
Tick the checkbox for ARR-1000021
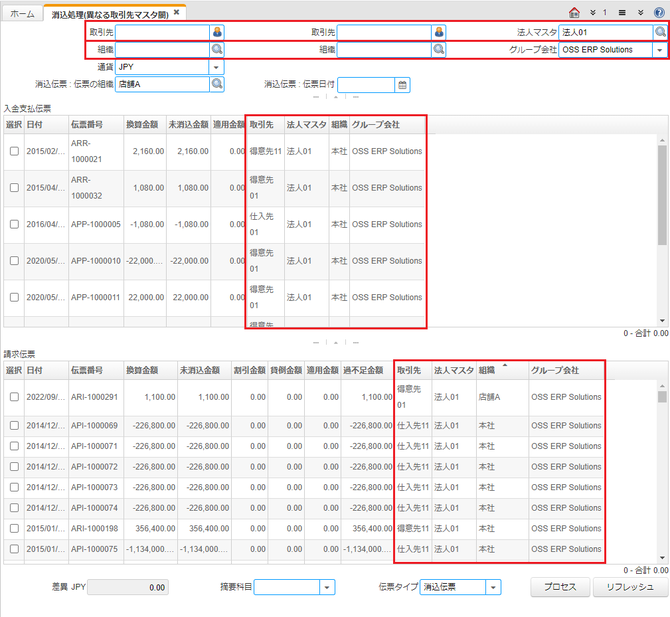click(14, 151)
